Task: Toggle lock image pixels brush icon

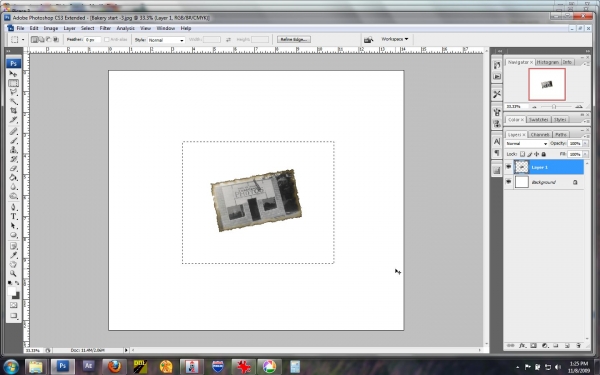Action: [530, 154]
